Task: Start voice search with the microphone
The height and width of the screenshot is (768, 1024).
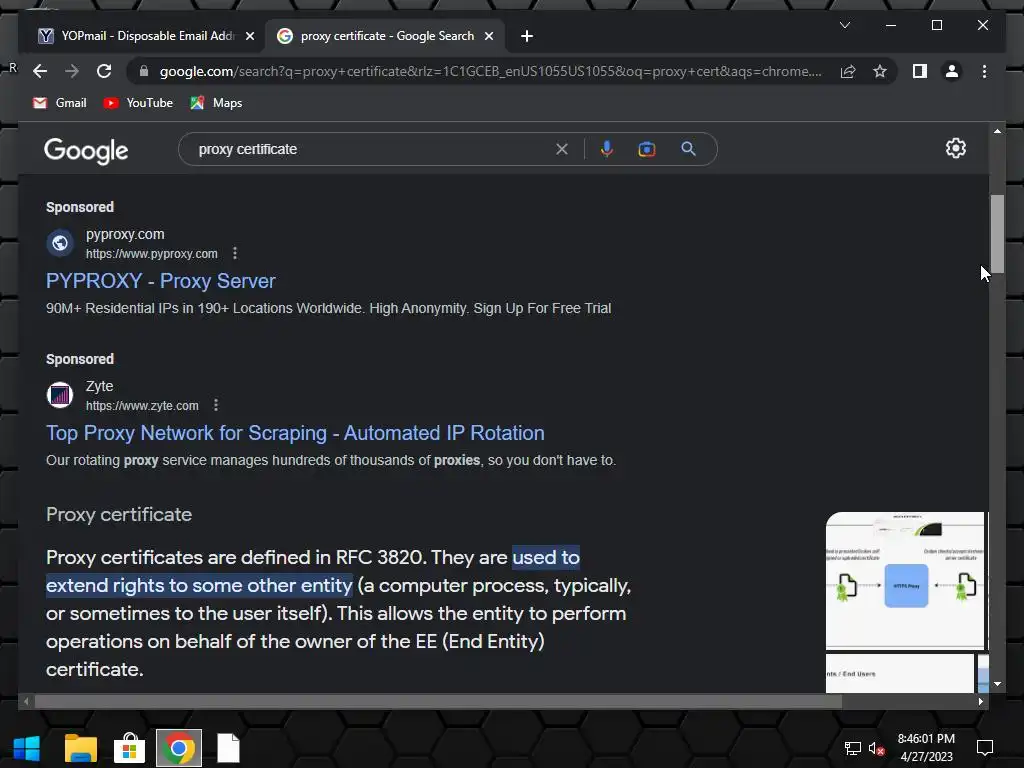Action: pyautogui.click(x=607, y=149)
